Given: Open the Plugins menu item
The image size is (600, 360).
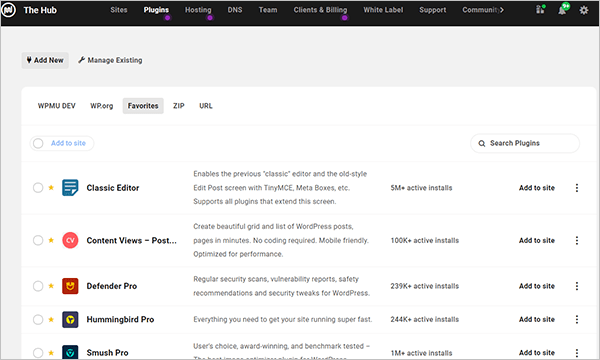Looking at the screenshot, I should (x=156, y=10).
